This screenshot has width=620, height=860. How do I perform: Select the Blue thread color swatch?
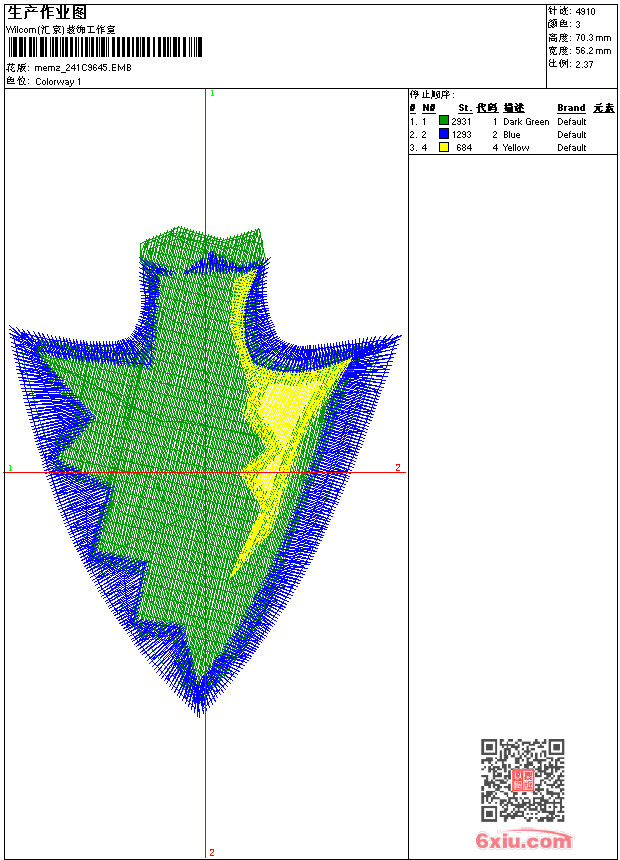click(x=444, y=134)
